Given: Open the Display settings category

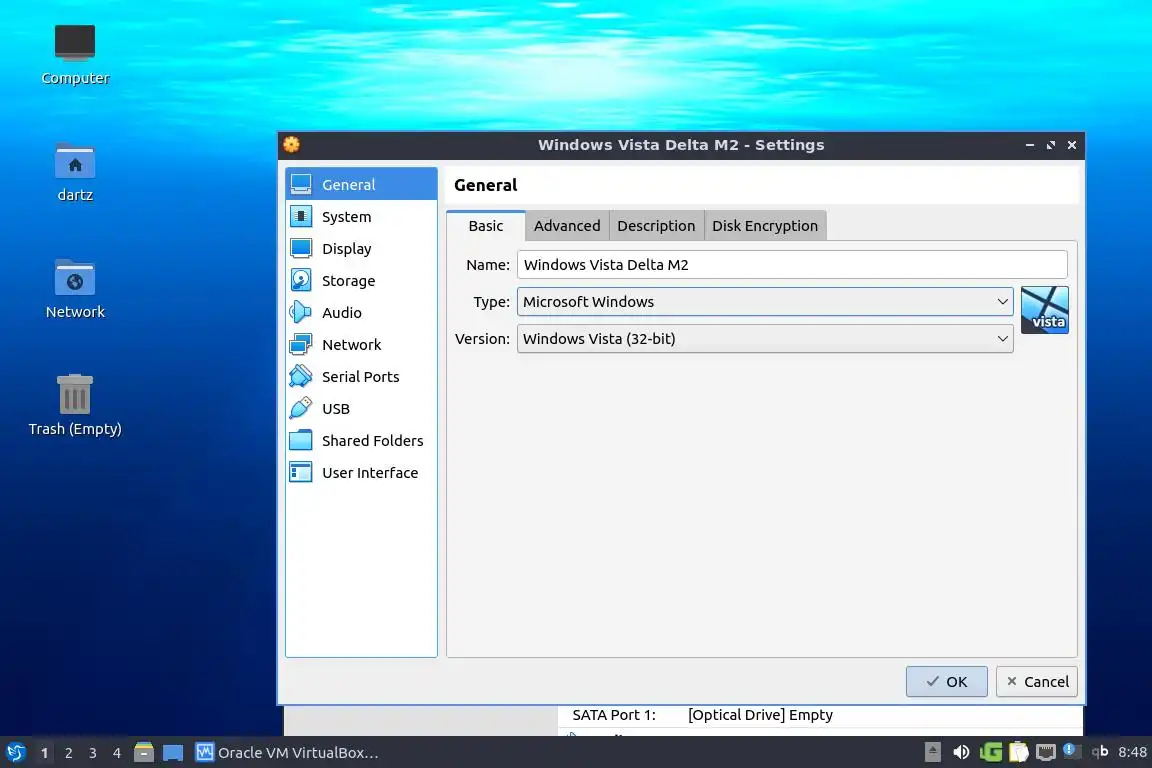Looking at the screenshot, I should coord(361,248).
